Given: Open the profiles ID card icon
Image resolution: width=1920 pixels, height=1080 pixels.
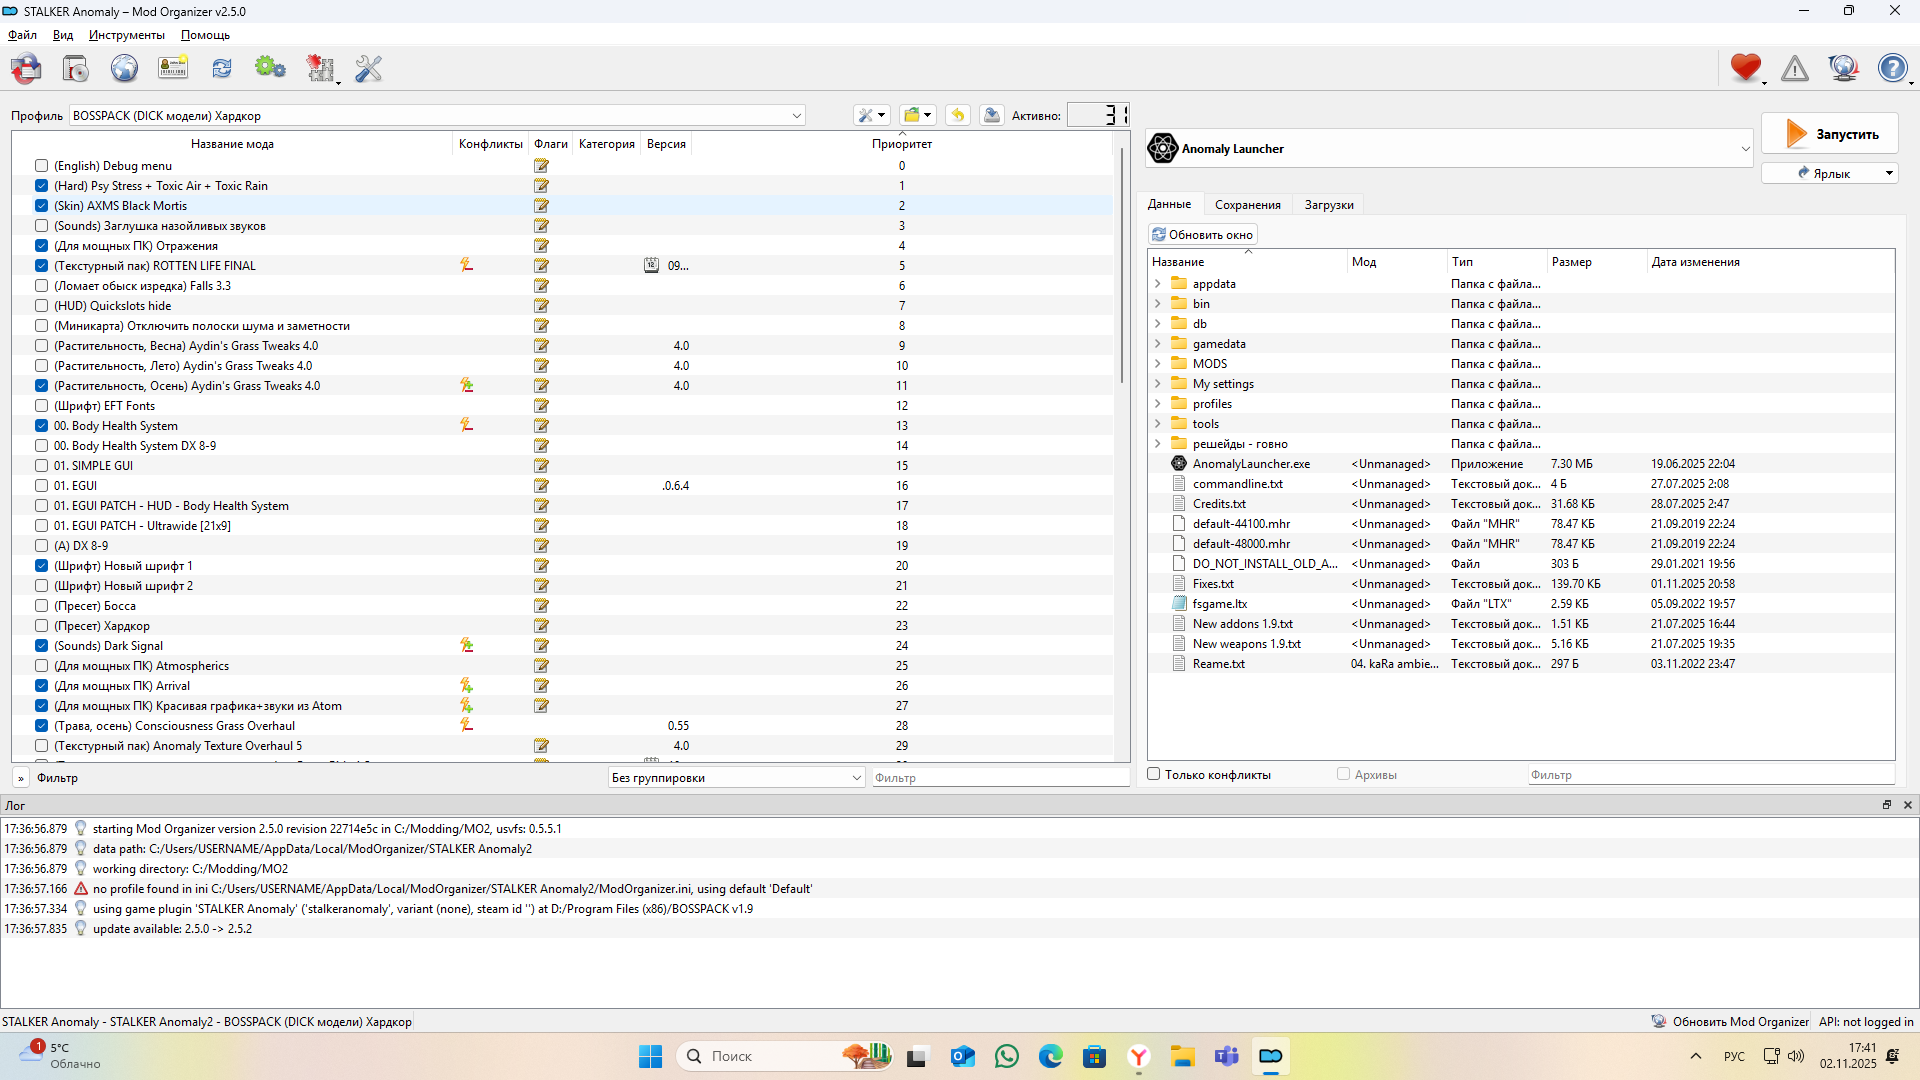Looking at the screenshot, I should point(173,69).
